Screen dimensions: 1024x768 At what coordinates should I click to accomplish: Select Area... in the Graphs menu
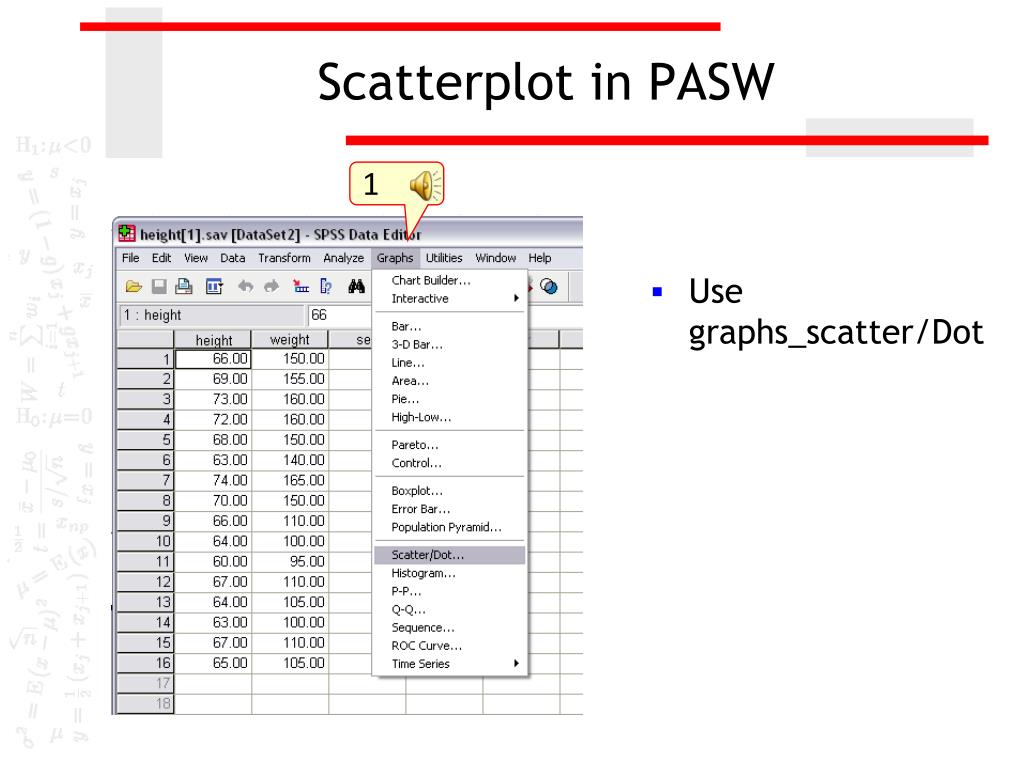coord(449,381)
